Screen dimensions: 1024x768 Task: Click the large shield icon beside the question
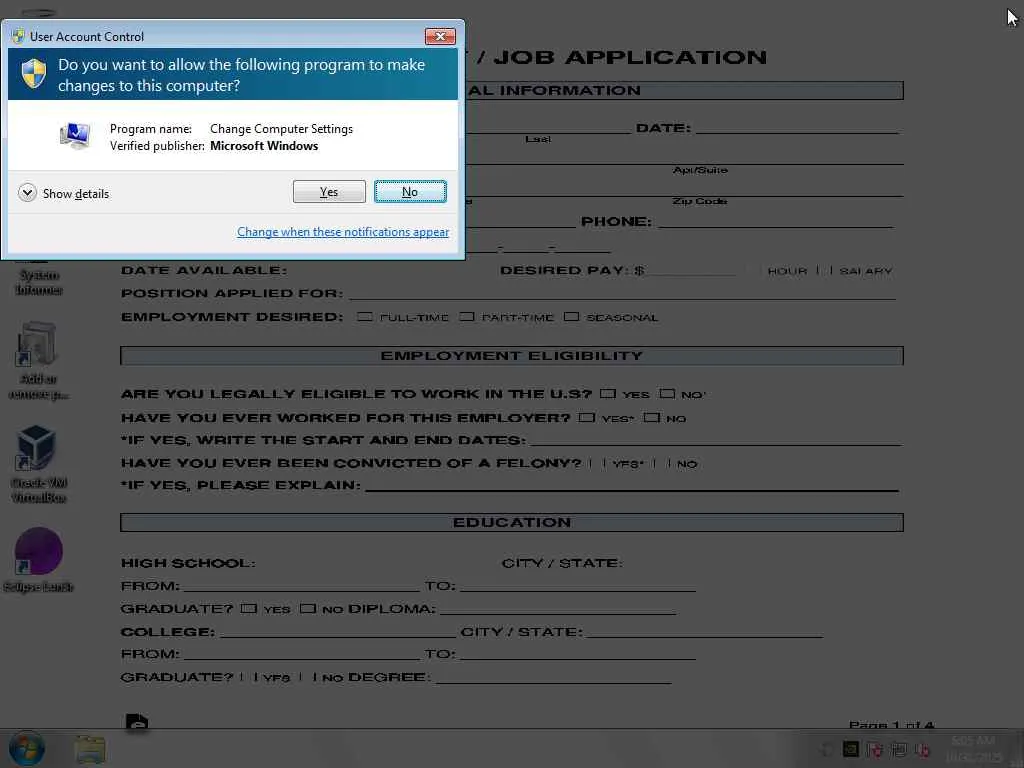pyautogui.click(x=34, y=73)
